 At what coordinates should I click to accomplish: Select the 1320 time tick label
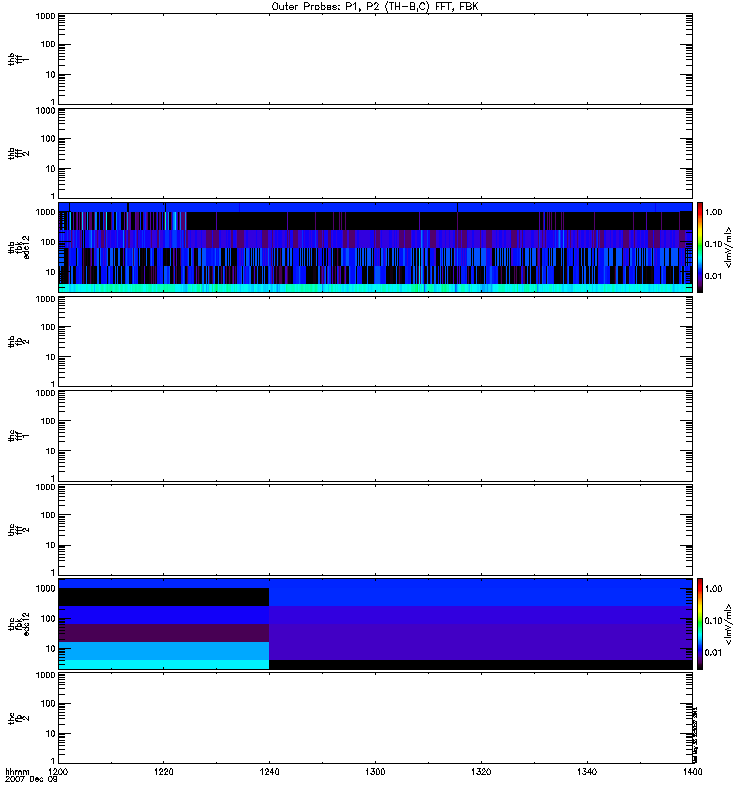[x=481, y=772]
